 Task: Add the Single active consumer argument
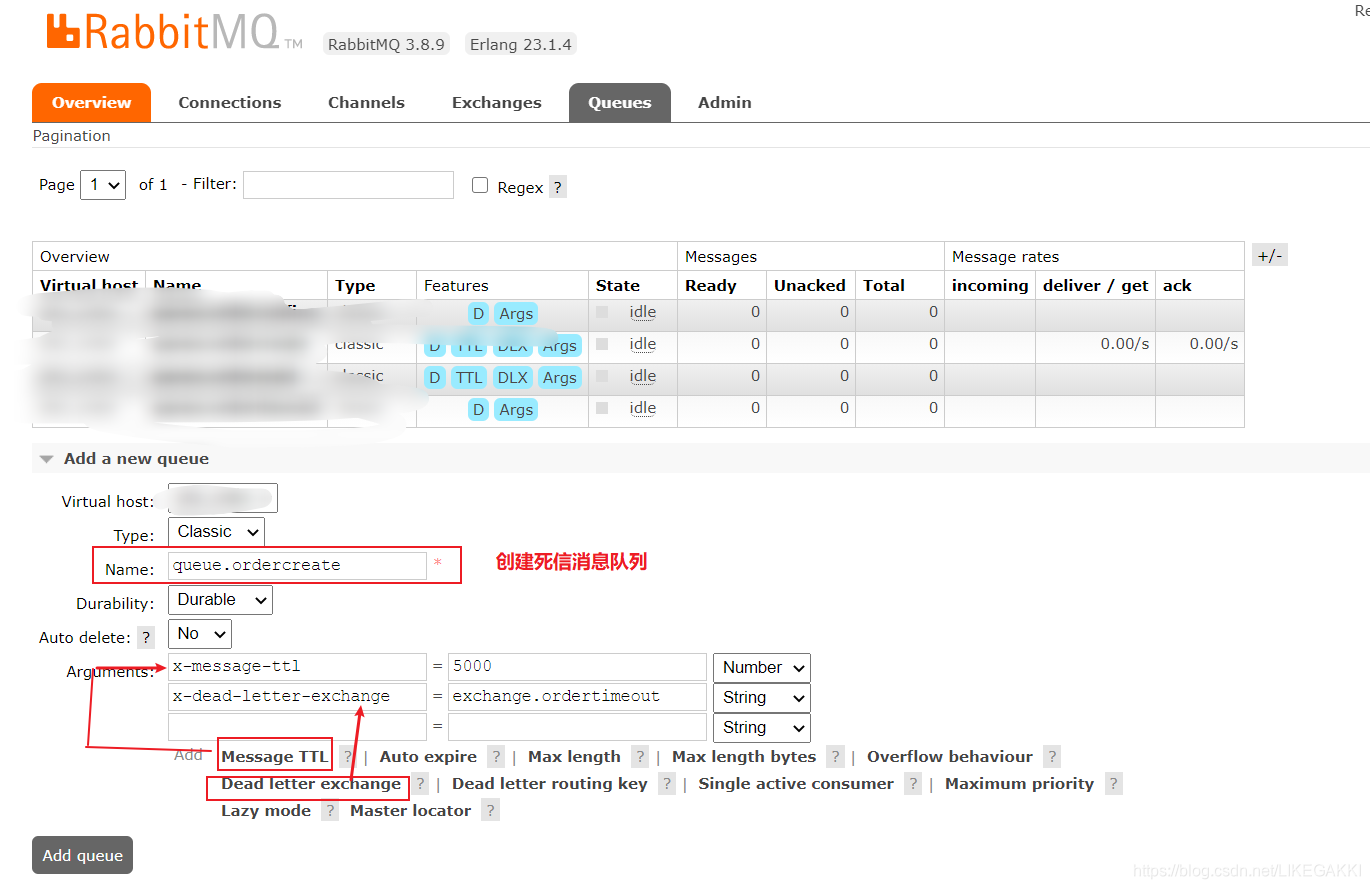(796, 784)
